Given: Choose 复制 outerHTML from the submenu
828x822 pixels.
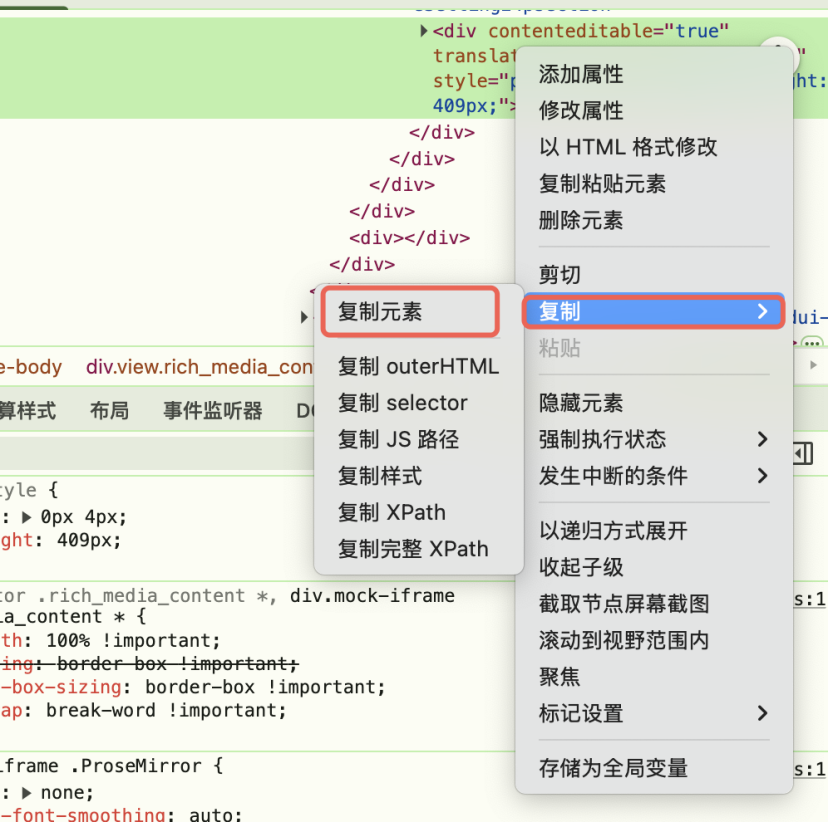Looking at the screenshot, I should pyautogui.click(x=419, y=366).
